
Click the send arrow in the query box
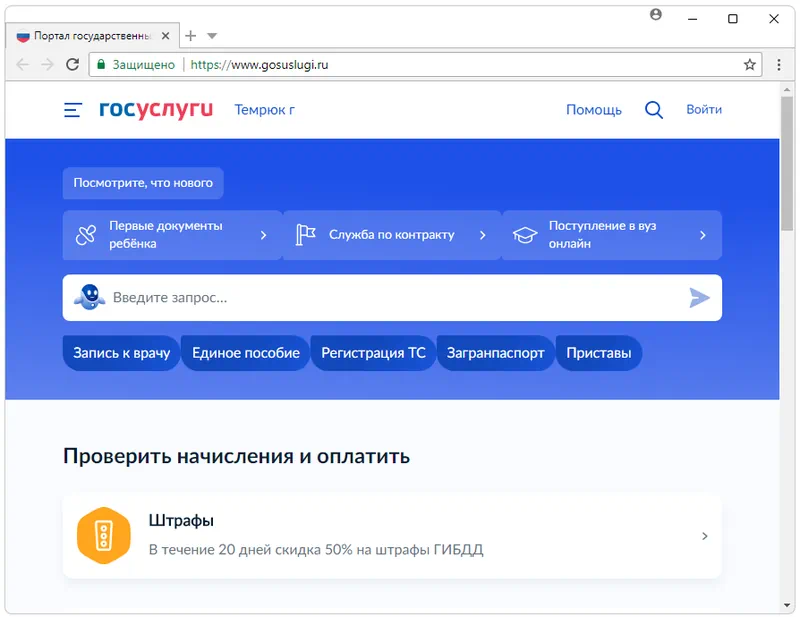click(x=699, y=298)
